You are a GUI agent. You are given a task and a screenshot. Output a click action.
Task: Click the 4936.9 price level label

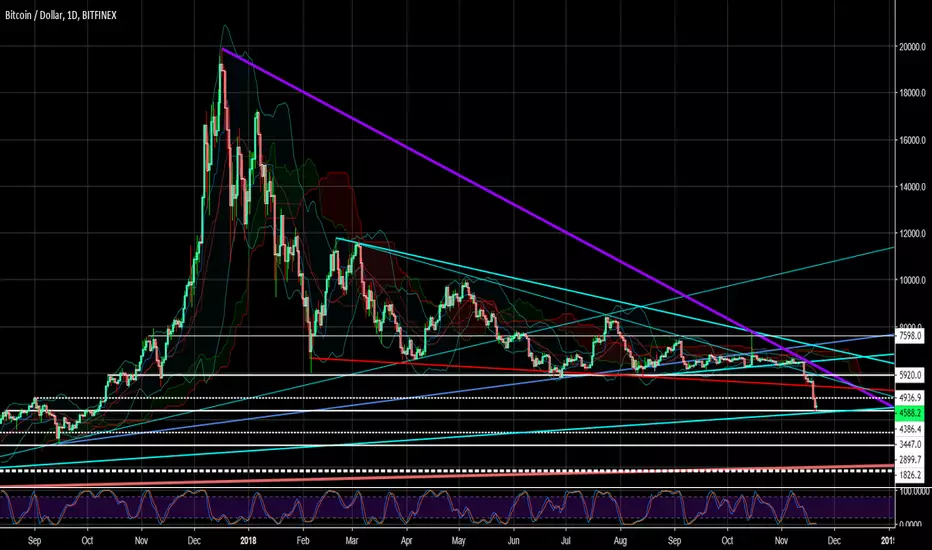pyautogui.click(x=911, y=397)
